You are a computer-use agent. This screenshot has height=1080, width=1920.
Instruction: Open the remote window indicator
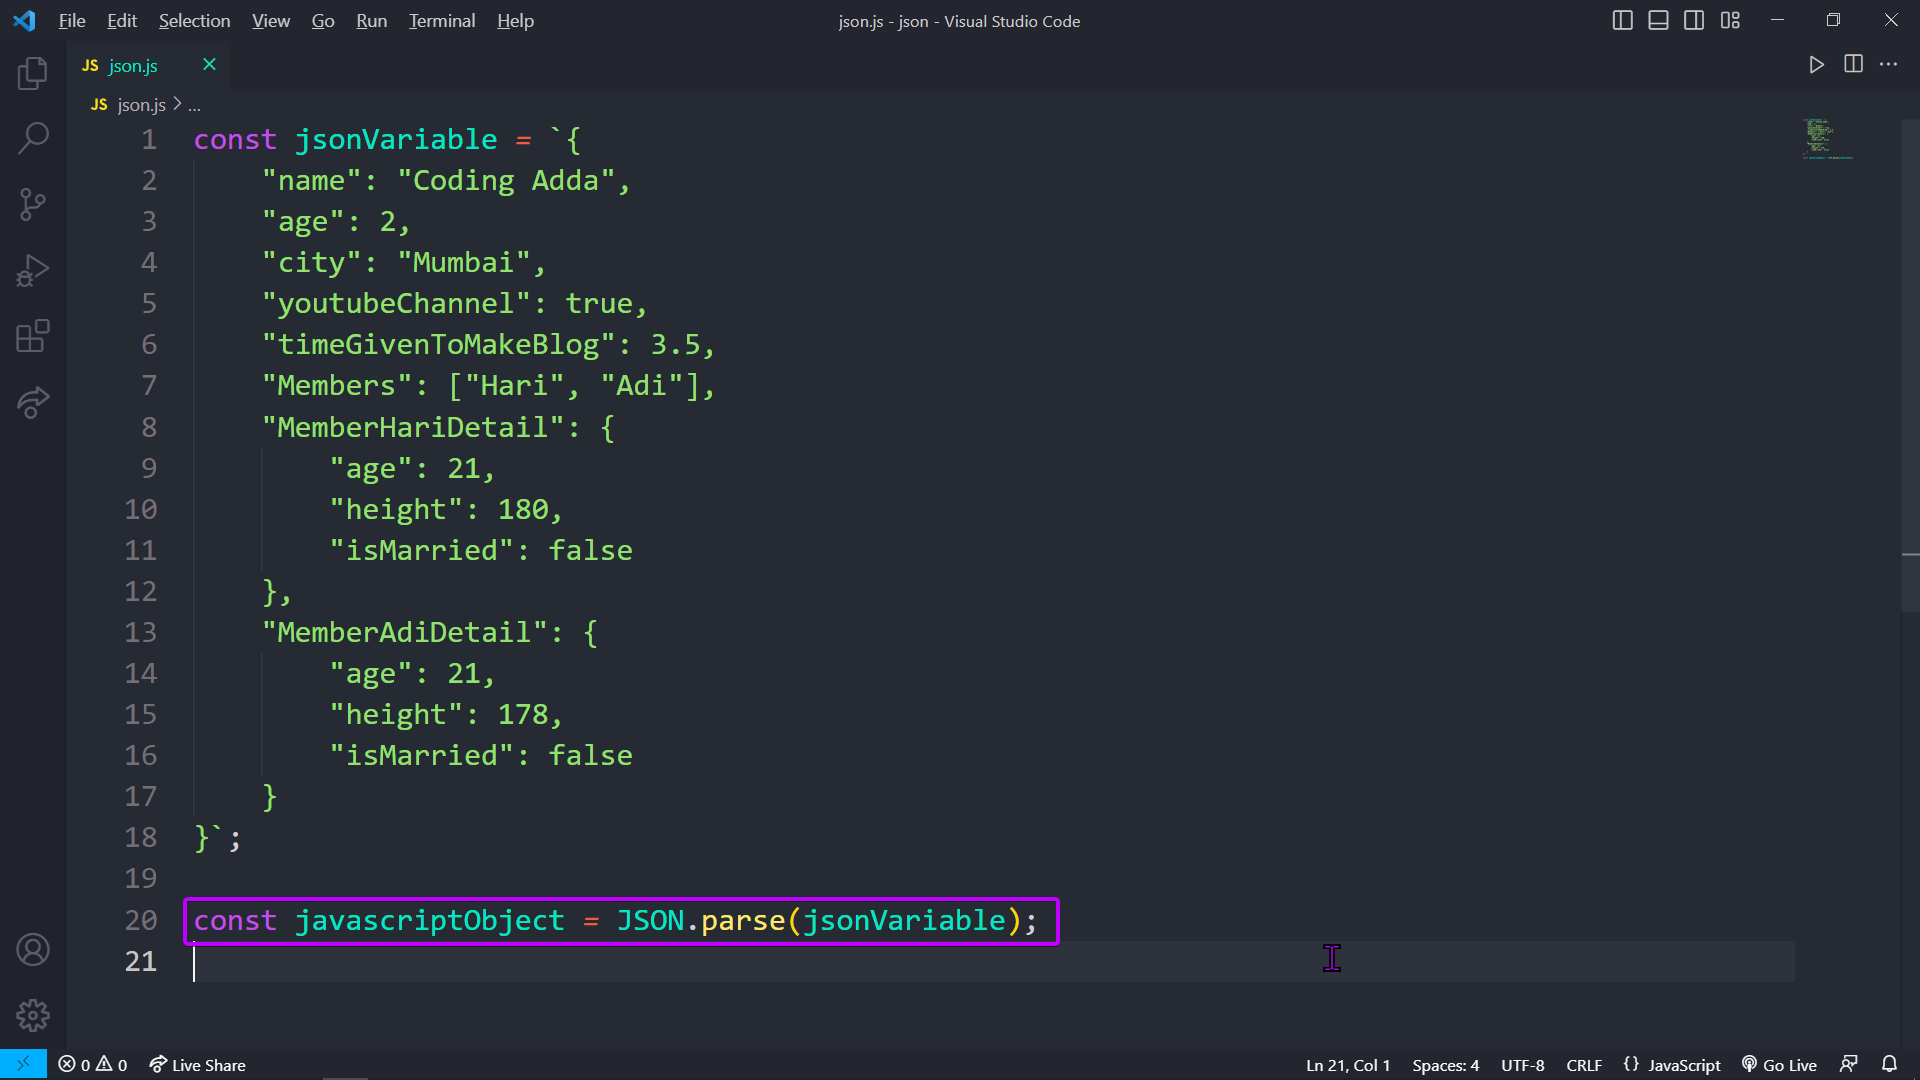pos(23,1064)
